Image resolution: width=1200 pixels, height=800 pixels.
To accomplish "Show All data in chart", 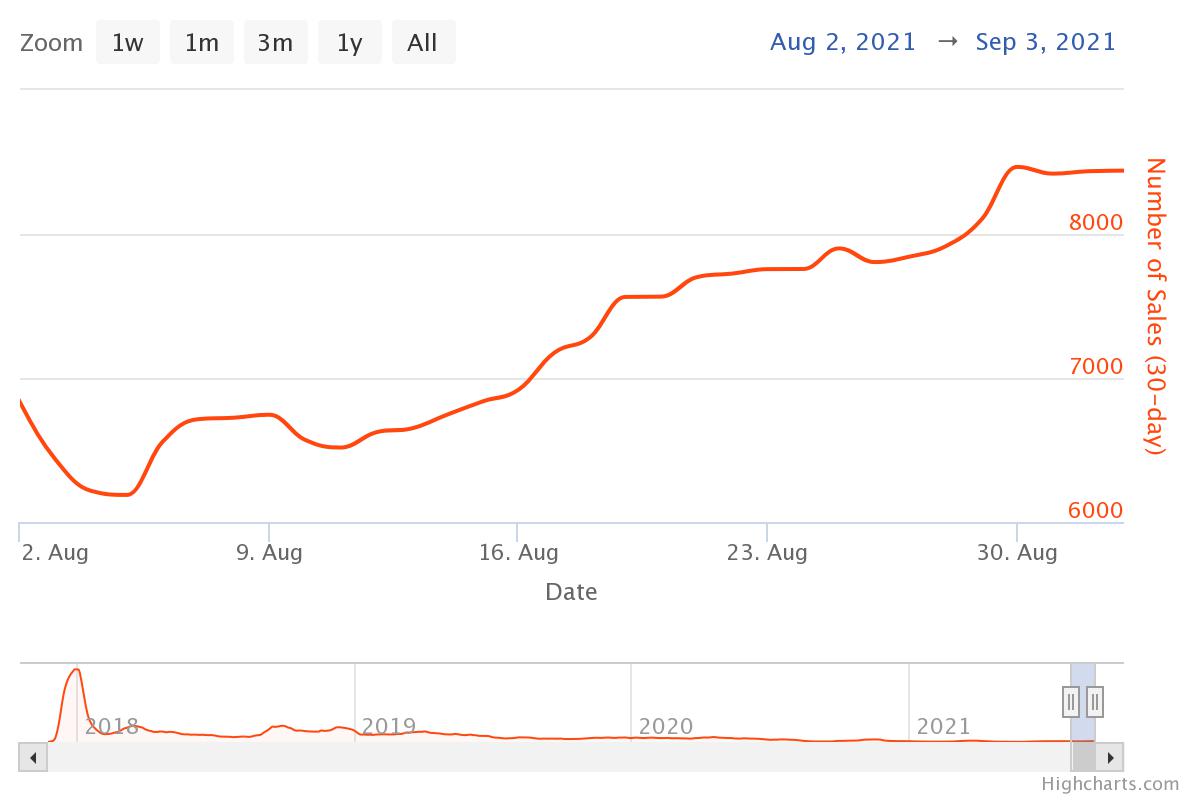I will (x=422, y=43).
